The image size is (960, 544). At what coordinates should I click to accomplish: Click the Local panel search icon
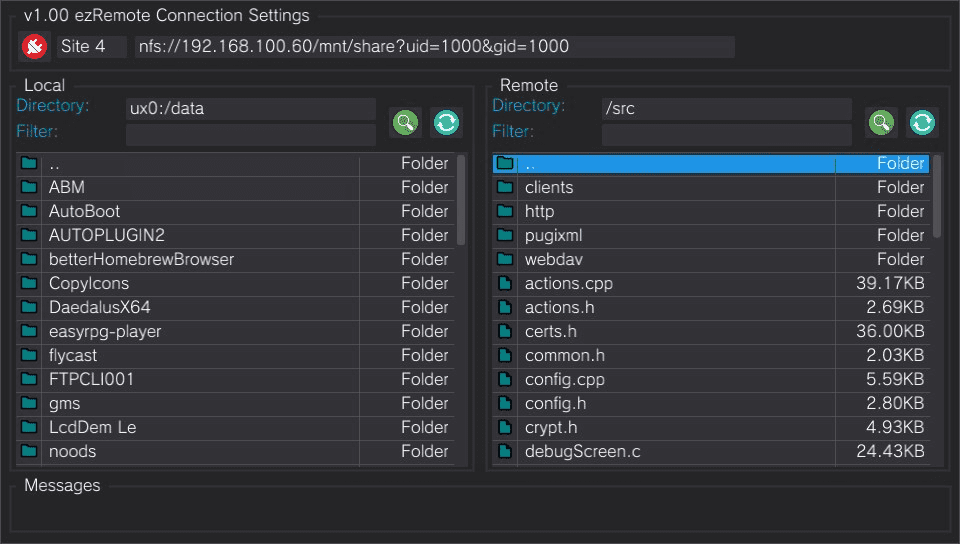tap(405, 122)
